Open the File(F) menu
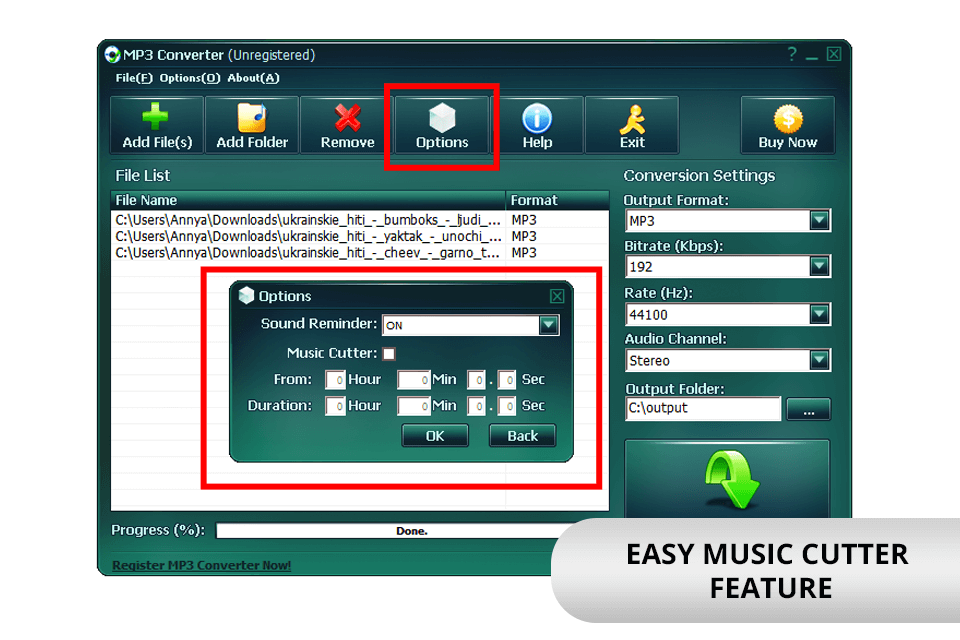Image resolution: width=960 pixels, height=640 pixels. (133, 78)
